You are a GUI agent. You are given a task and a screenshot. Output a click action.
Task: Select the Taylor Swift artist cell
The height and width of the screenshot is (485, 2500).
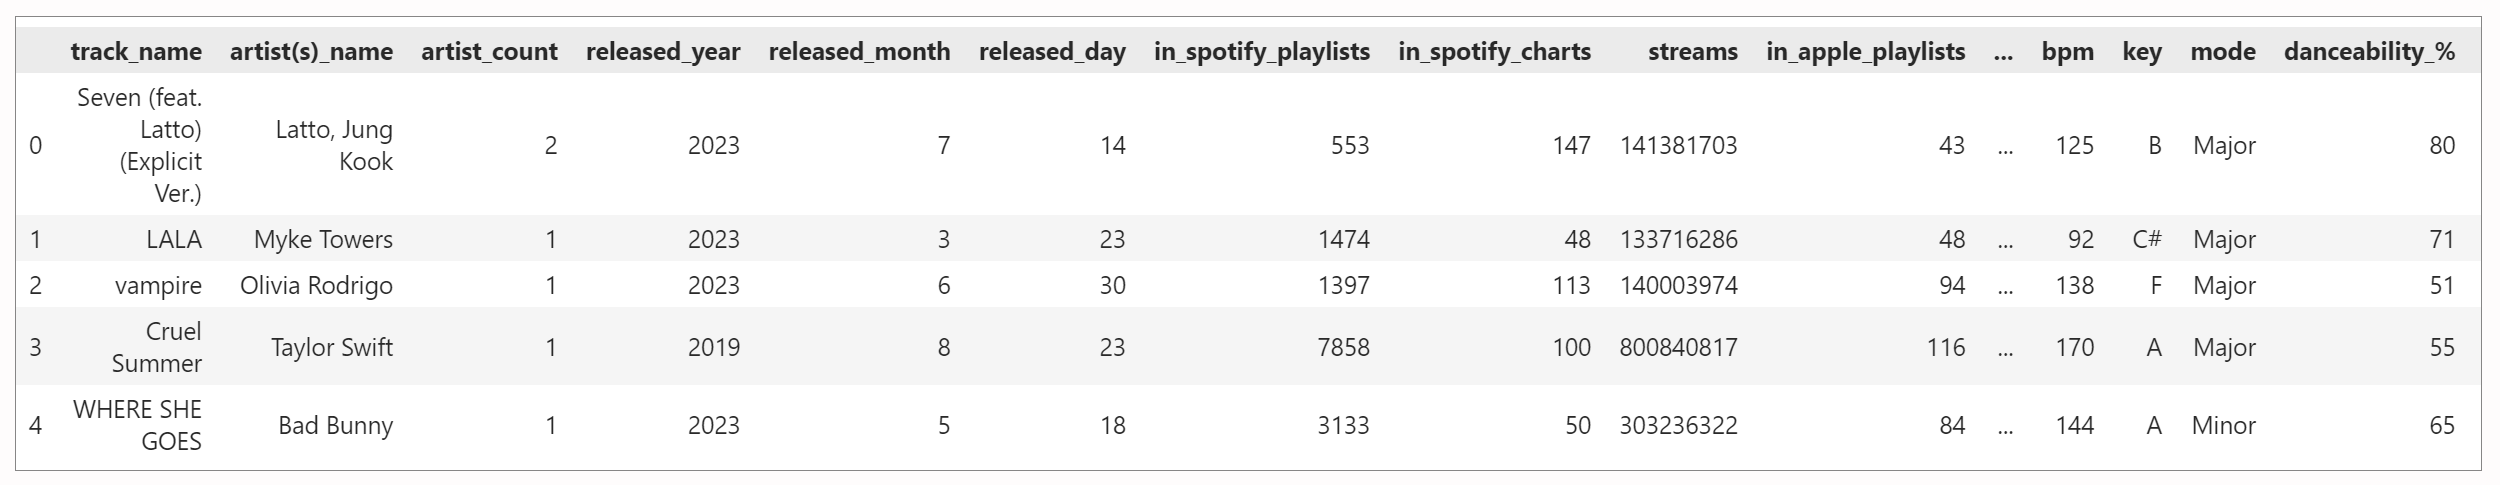point(332,347)
